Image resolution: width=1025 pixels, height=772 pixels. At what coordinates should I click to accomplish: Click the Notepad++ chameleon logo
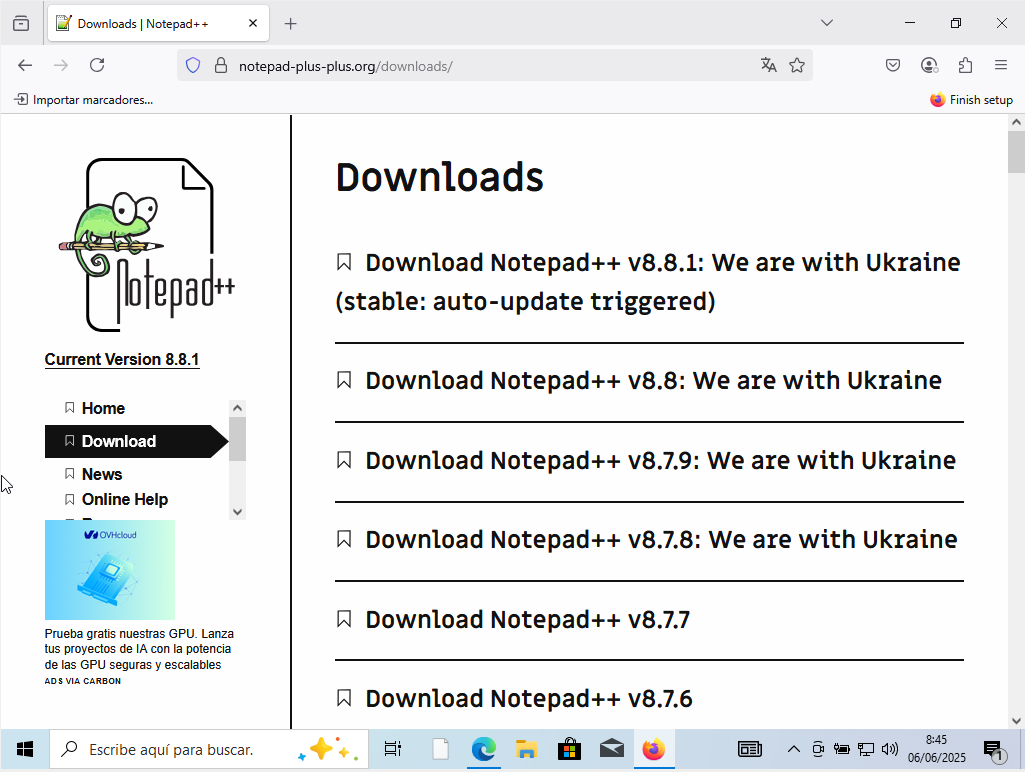(x=147, y=244)
